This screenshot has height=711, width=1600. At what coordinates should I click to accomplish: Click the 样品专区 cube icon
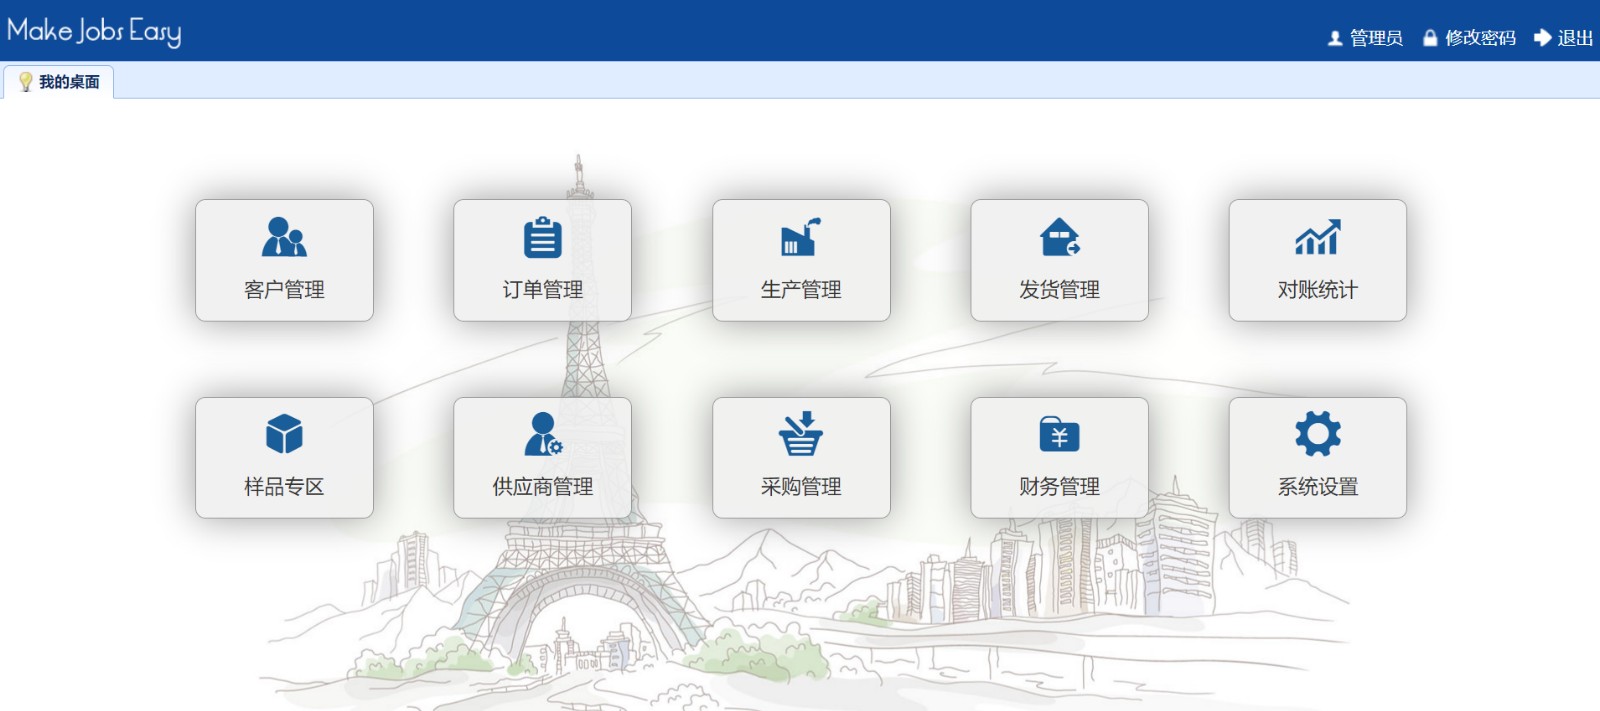(284, 434)
